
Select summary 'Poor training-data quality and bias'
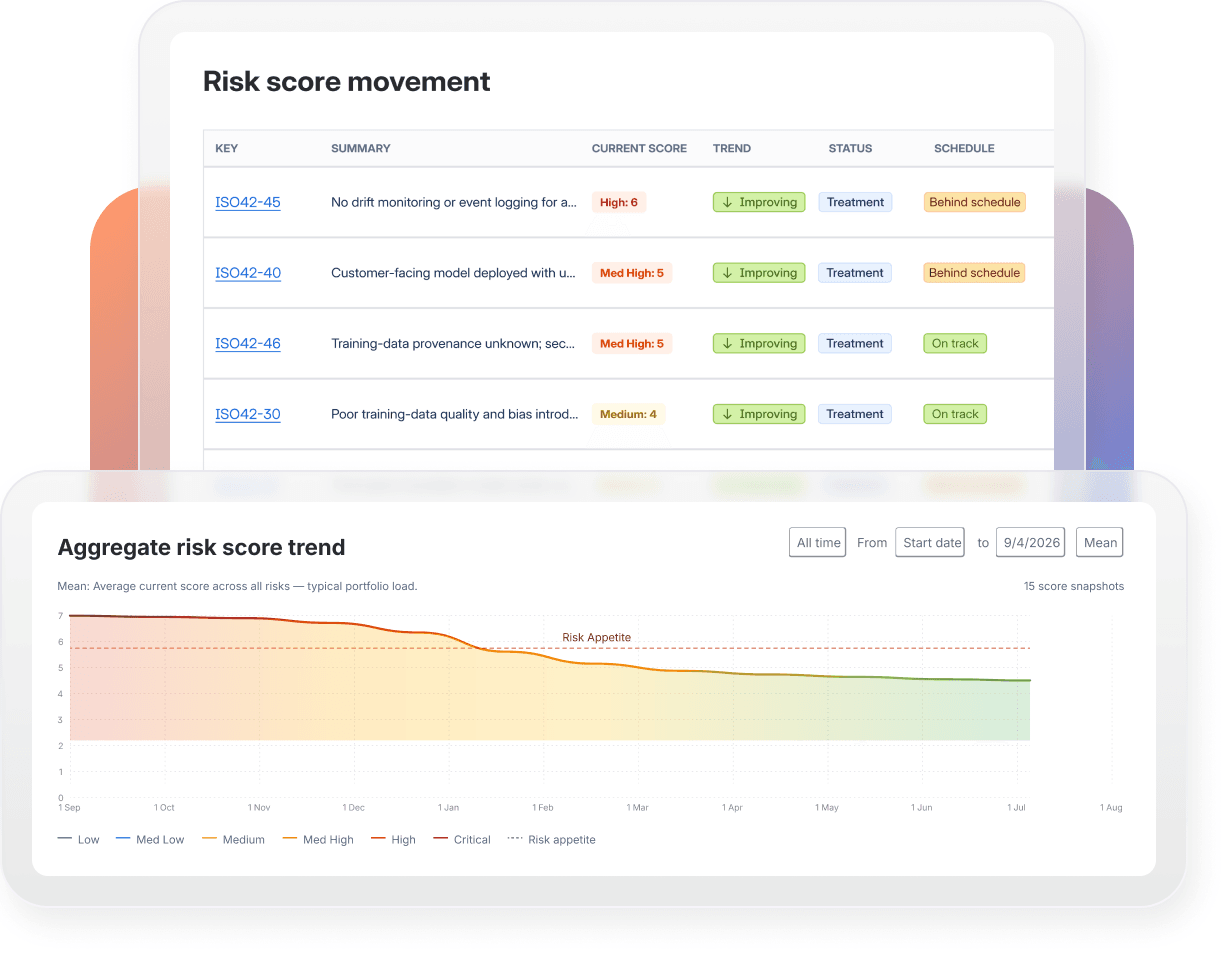click(x=454, y=414)
